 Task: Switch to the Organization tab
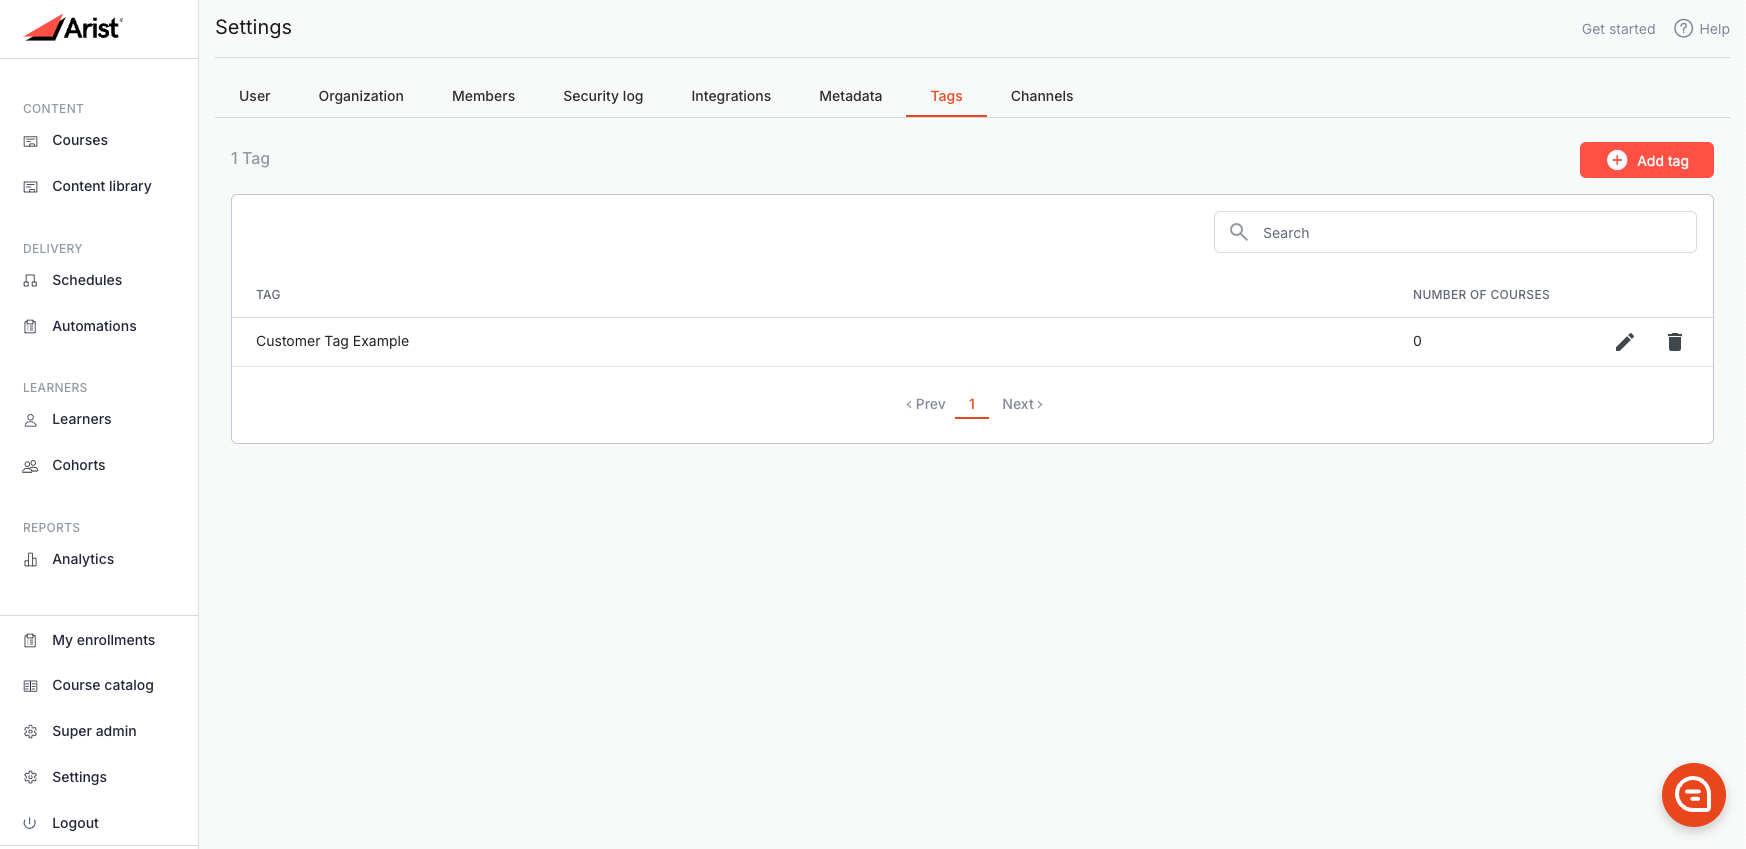click(x=361, y=96)
